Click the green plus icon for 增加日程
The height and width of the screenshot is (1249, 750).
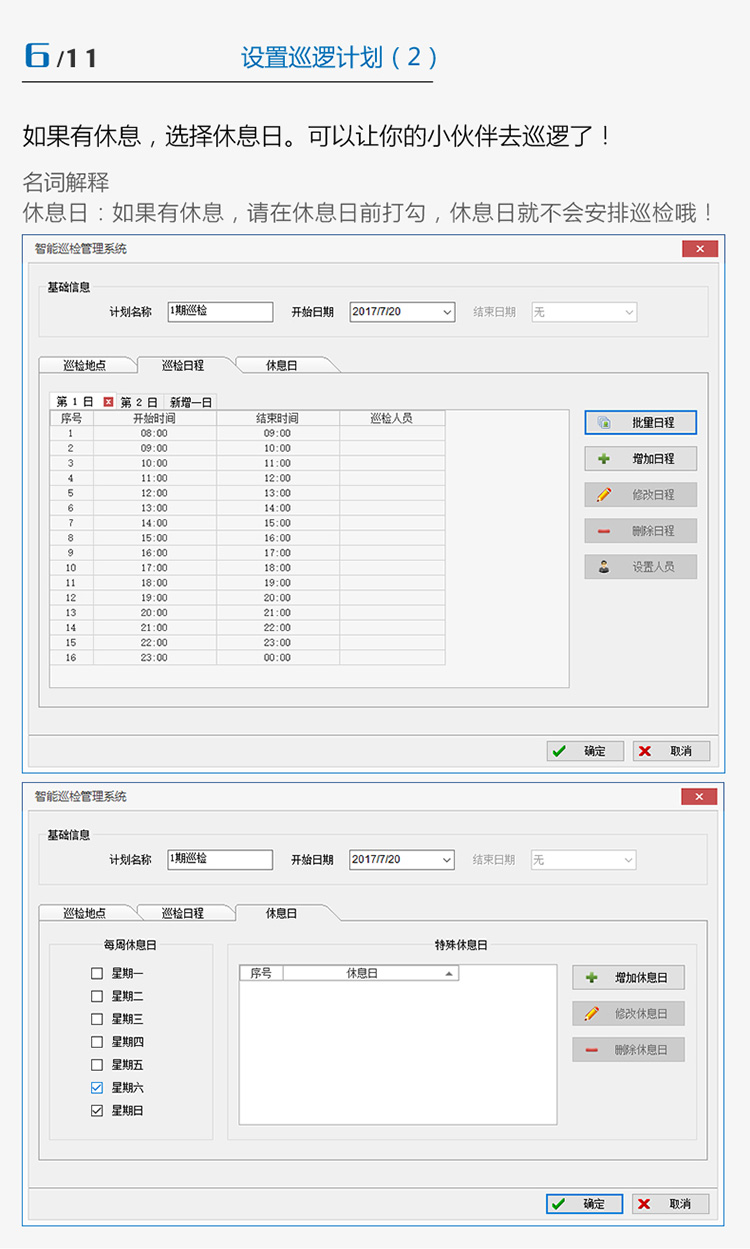(604, 459)
